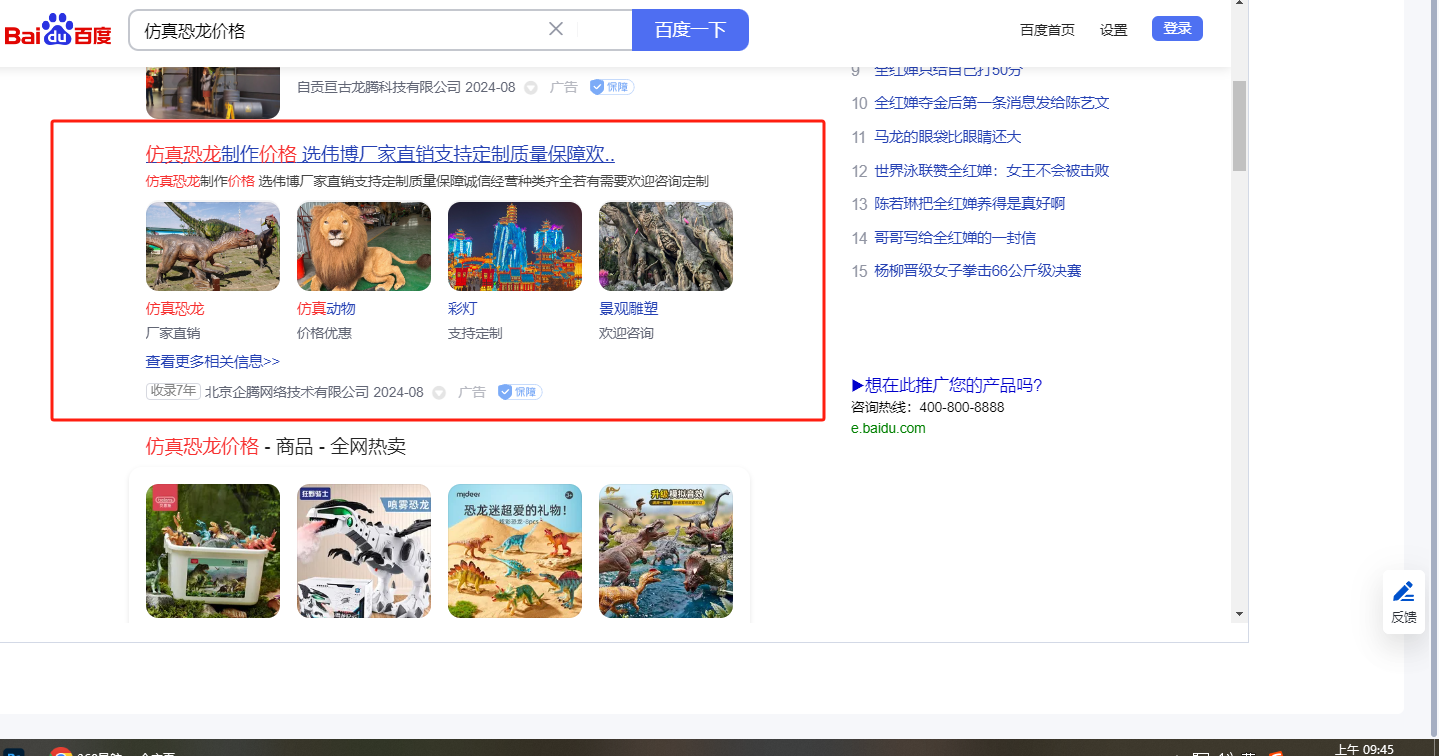The image size is (1439, 756).
Task: Open the 恐龙迷超爱的礼物 product image
Action: click(515, 551)
